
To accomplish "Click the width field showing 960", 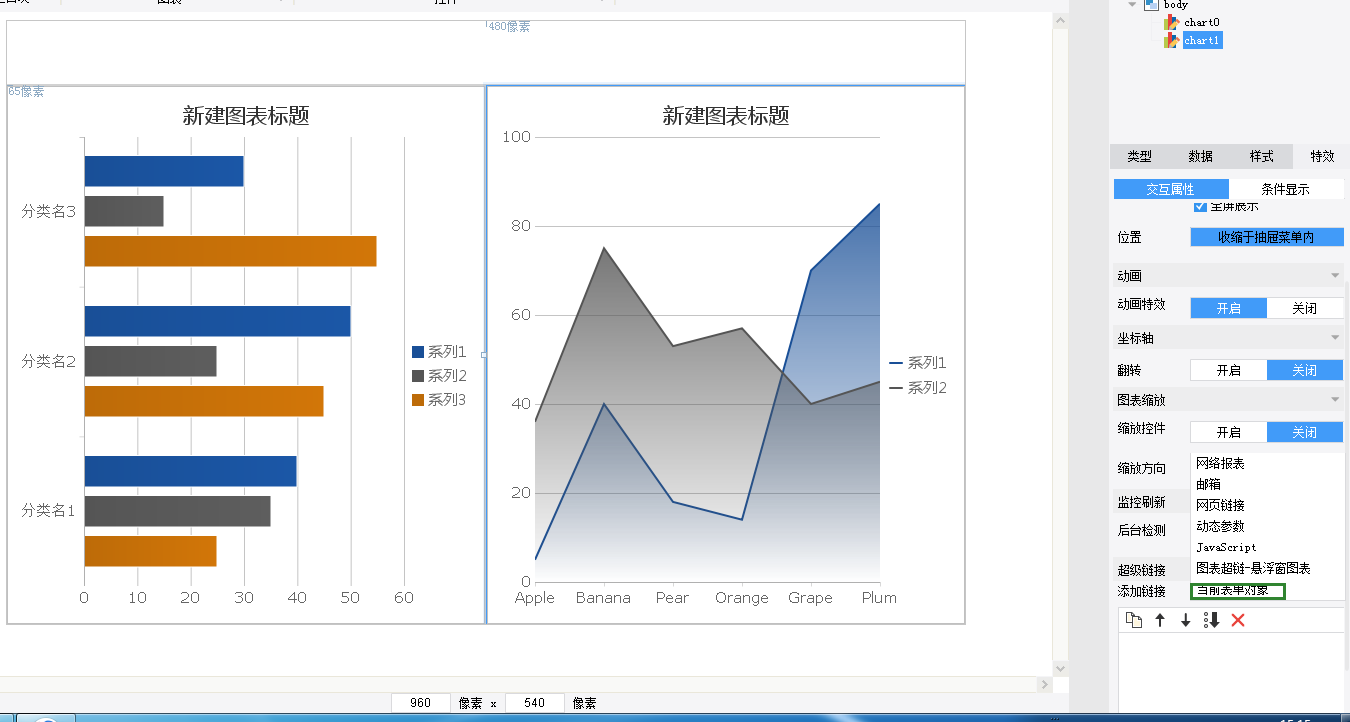I will pyautogui.click(x=421, y=703).
